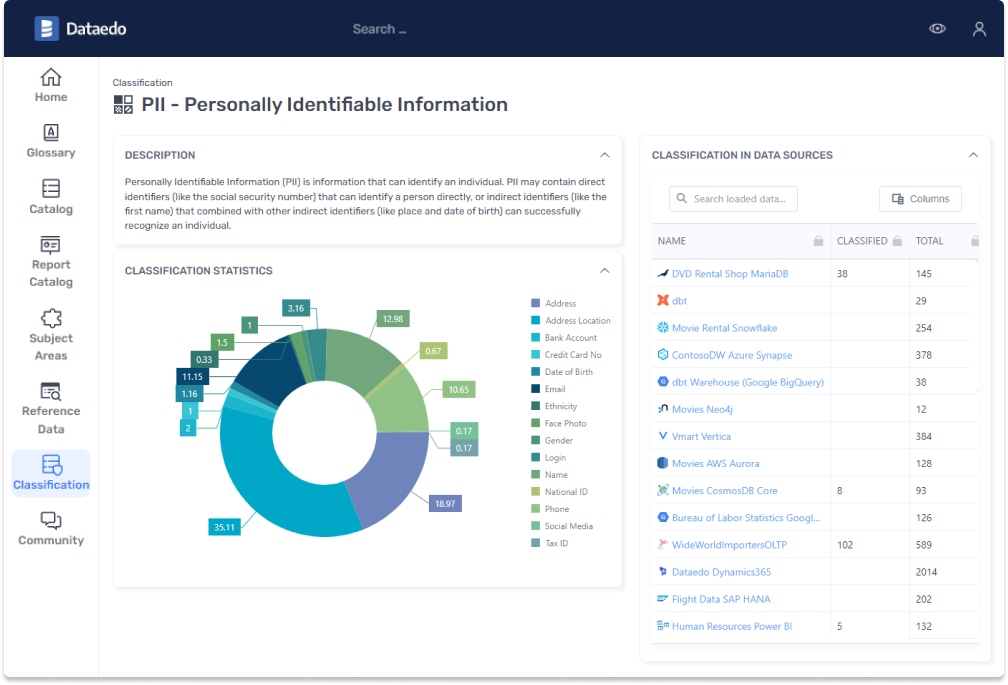This screenshot has width=1008, height=685.
Task: Open the Home sidebar icon
Action: click(x=51, y=78)
